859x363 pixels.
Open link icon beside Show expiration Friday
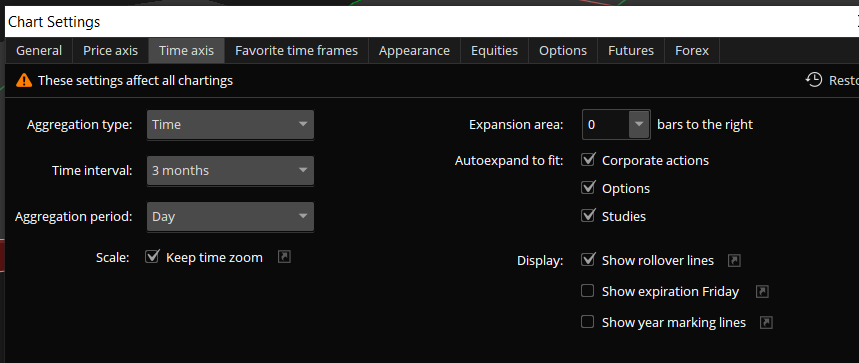click(x=762, y=292)
